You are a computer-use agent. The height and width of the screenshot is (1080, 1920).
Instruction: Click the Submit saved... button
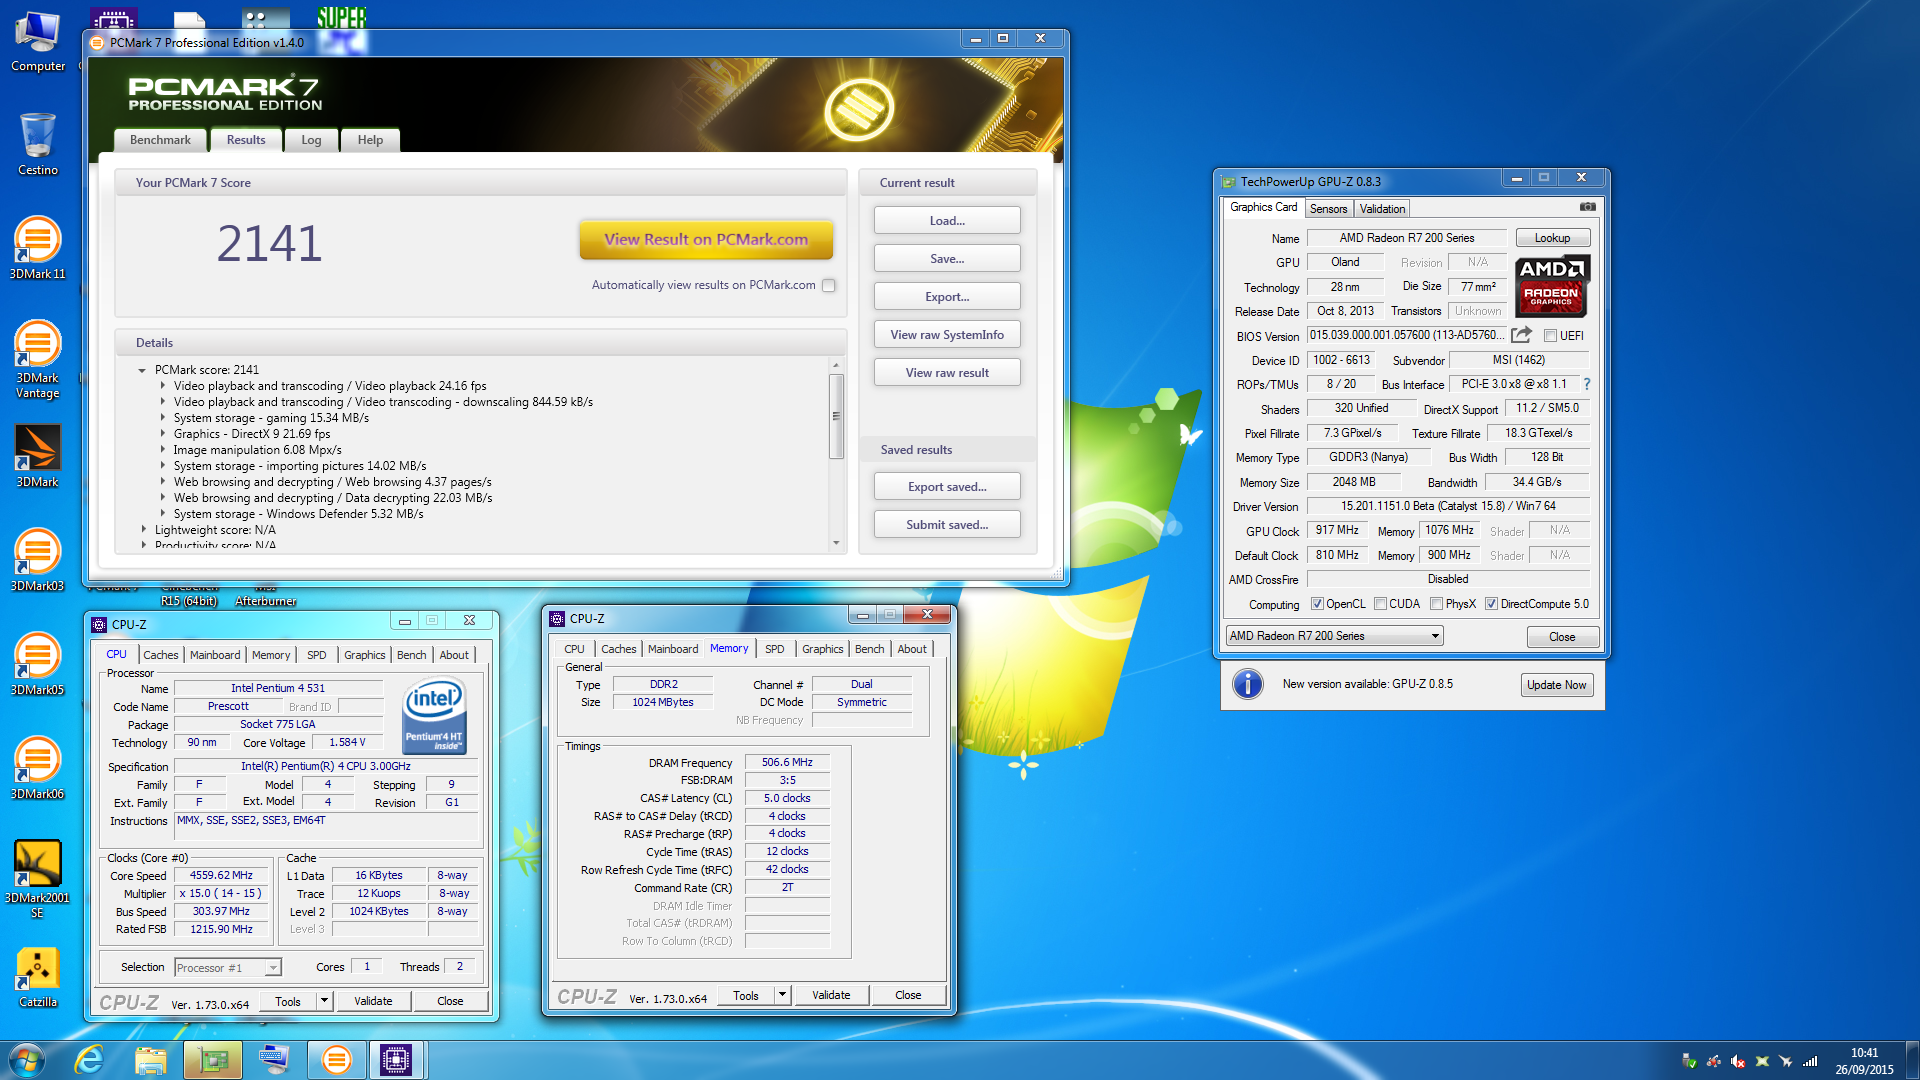point(947,524)
